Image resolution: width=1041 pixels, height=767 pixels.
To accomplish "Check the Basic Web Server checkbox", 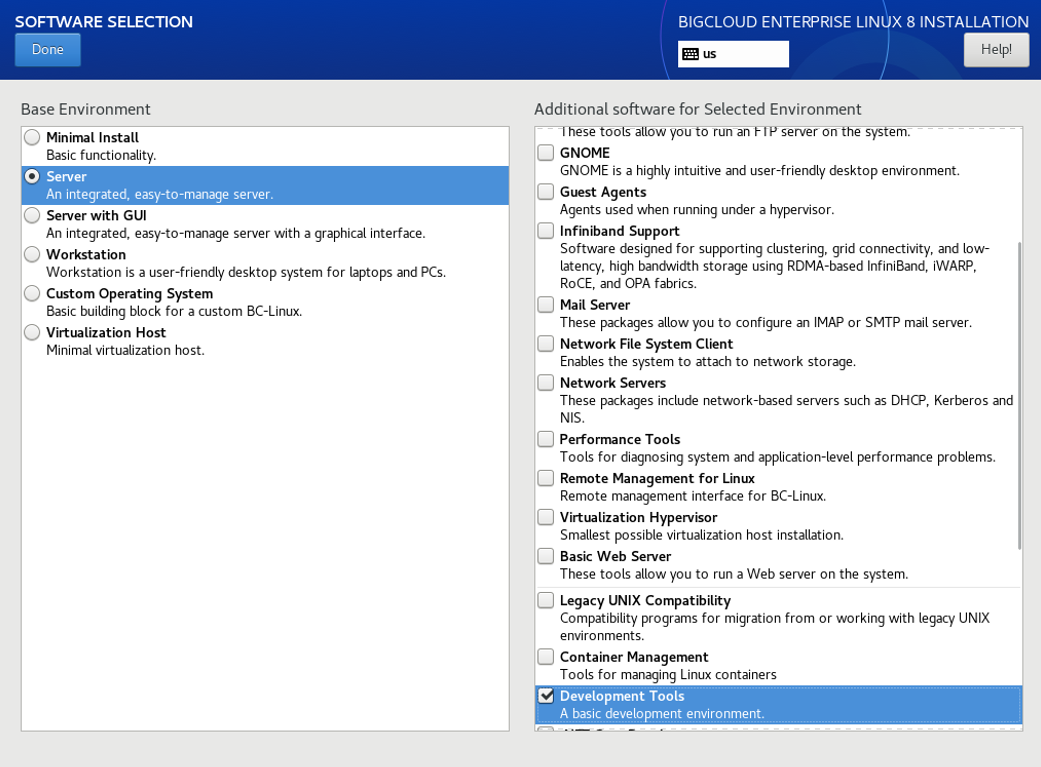I will [x=546, y=556].
